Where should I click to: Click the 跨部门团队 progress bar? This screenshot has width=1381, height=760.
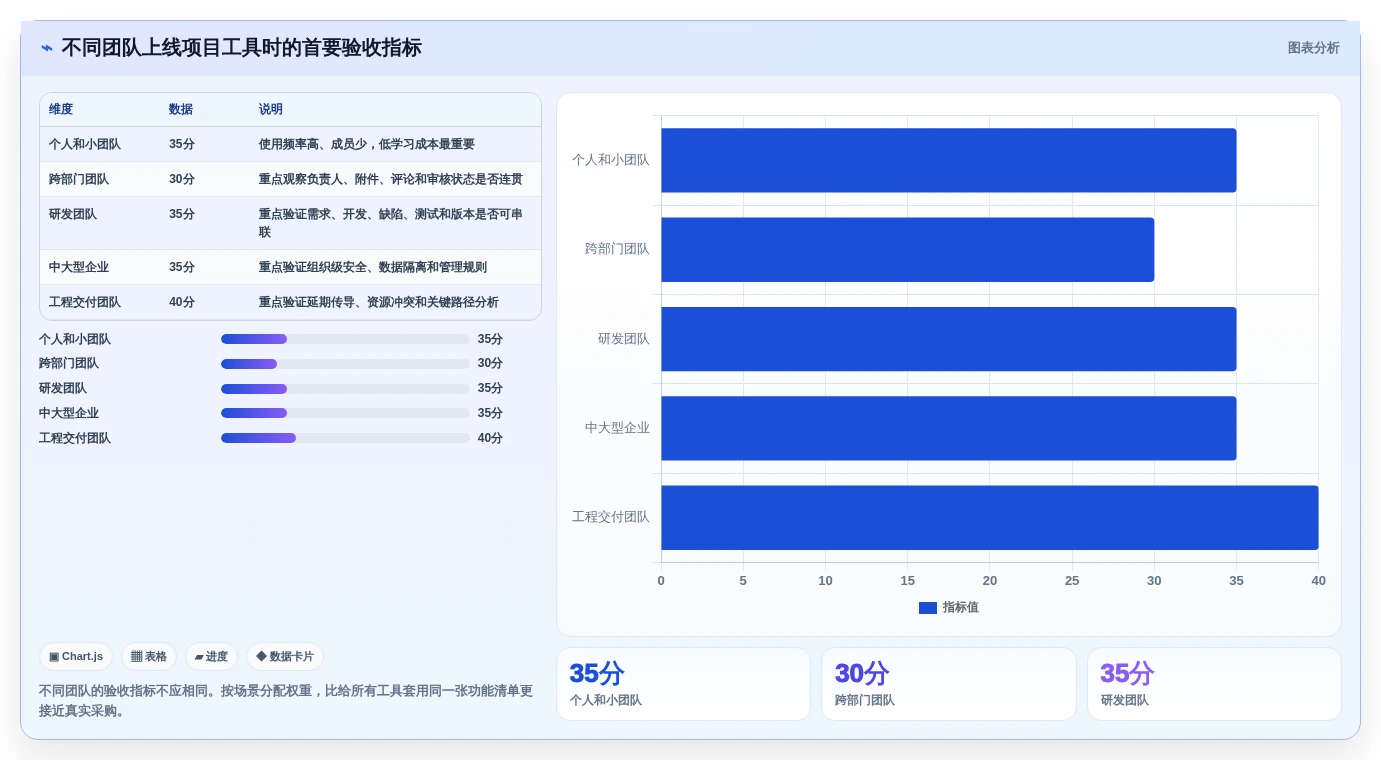tap(345, 364)
